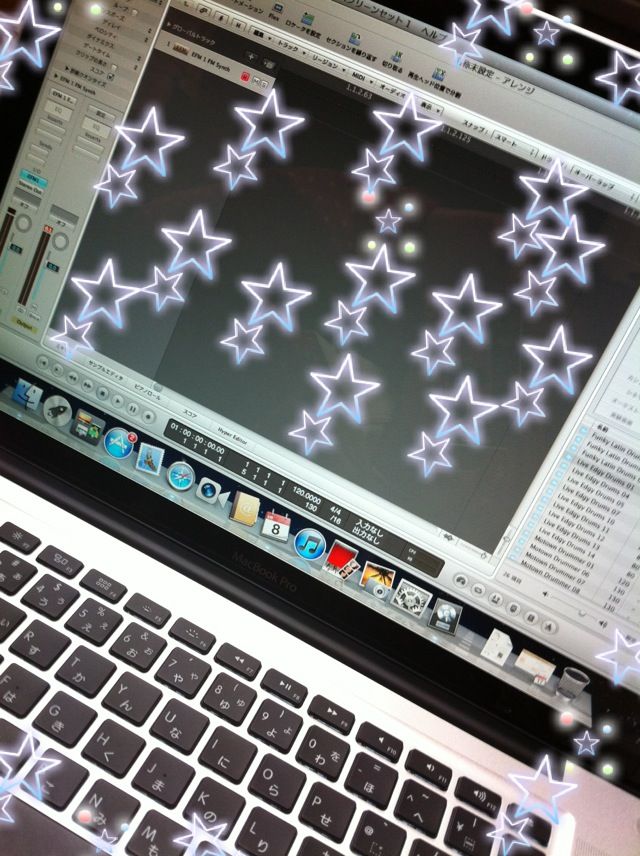The image size is (640, 856).
Task: Select the Live Edgy Drums 01 loop
Action: 605,476
